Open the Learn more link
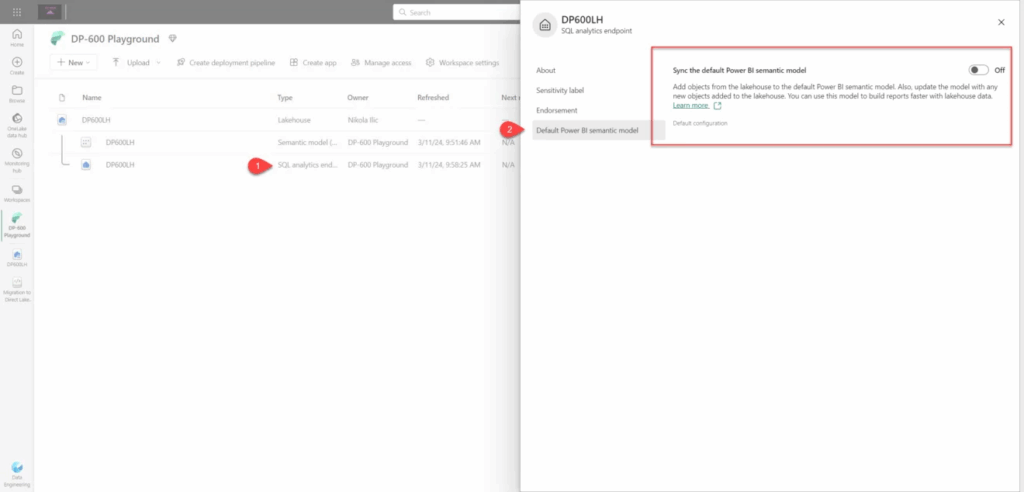Screen dimensions: 1024x492 [690, 105]
